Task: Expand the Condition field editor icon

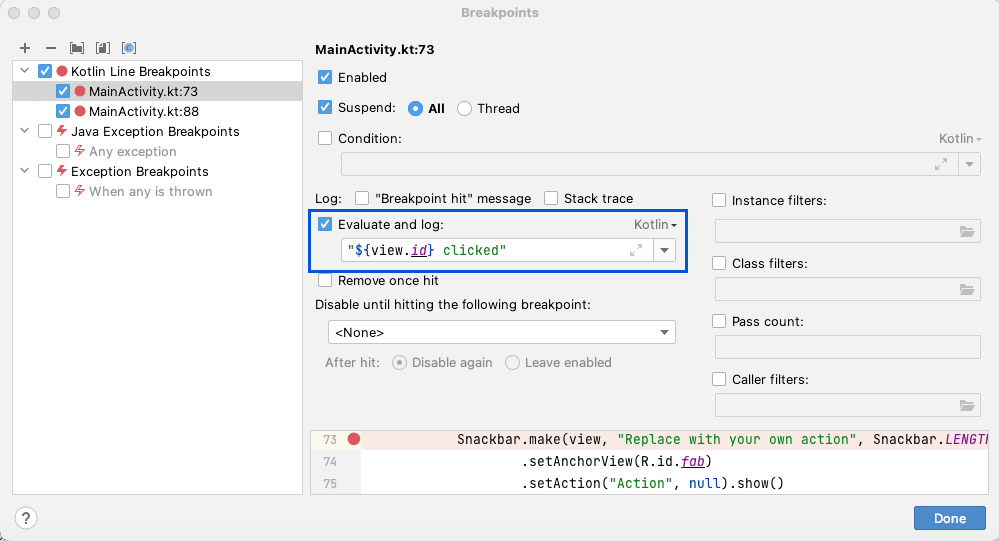Action: click(940, 164)
